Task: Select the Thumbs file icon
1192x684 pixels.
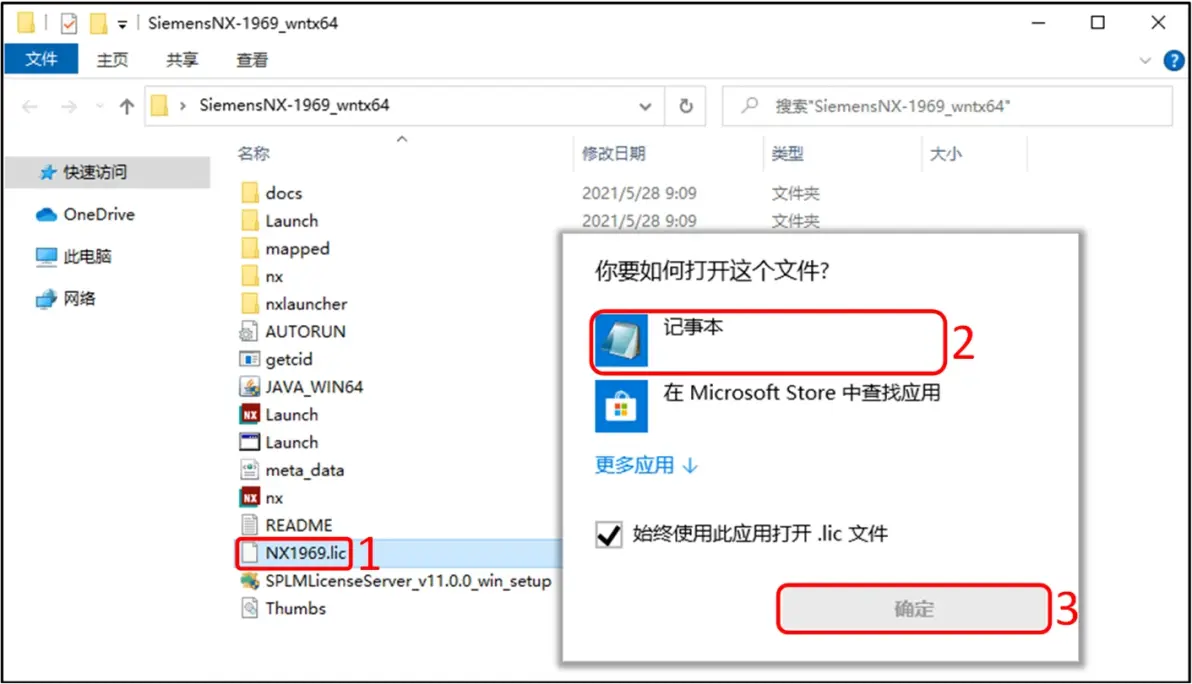Action: [x=249, y=608]
